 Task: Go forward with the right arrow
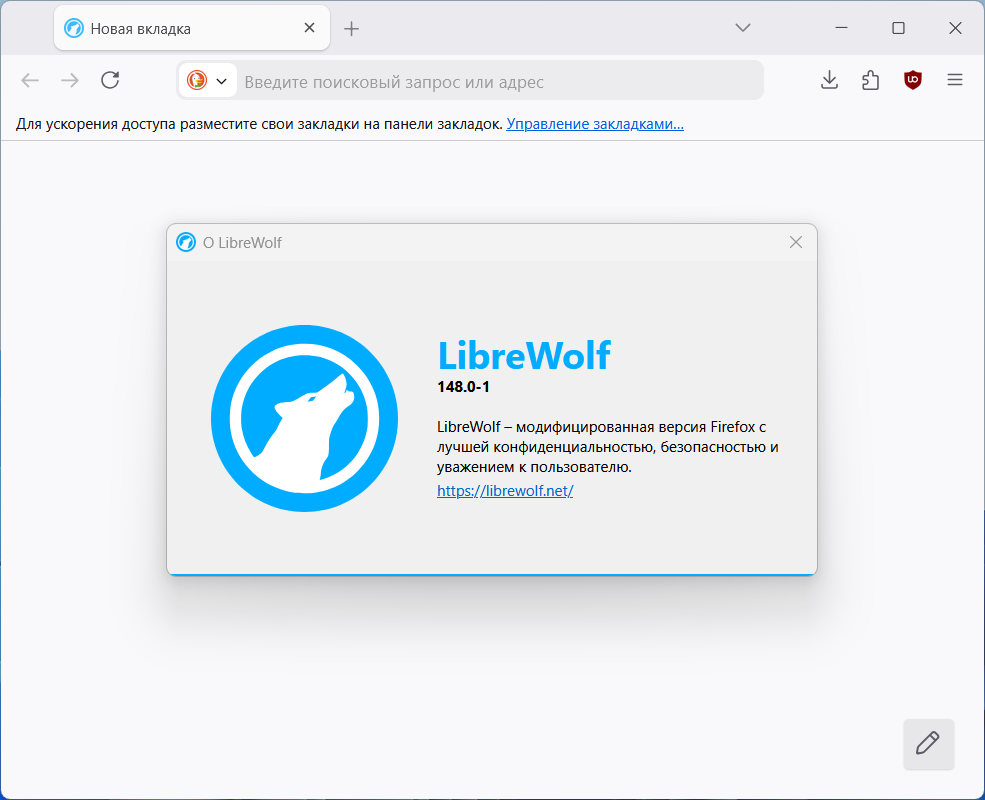70,80
